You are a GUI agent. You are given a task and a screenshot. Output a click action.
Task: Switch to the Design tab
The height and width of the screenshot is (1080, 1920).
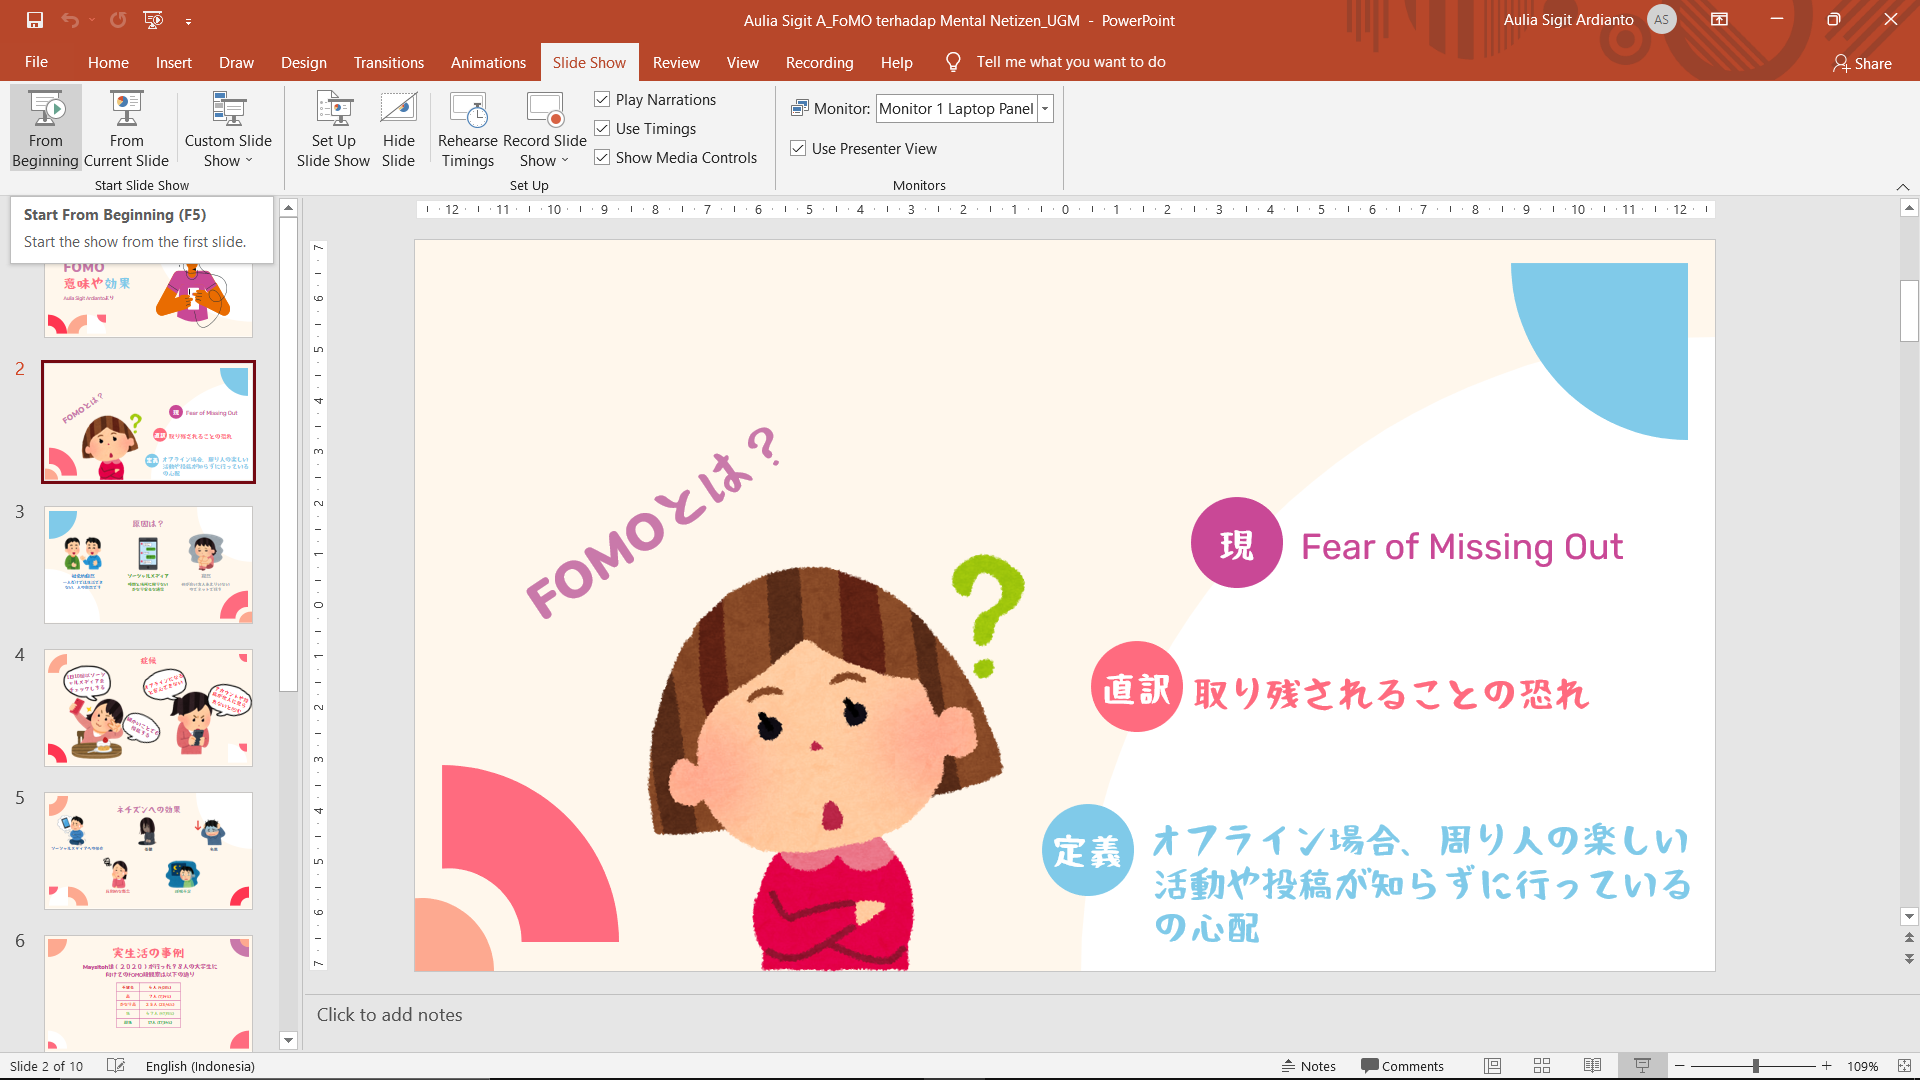(303, 62)
